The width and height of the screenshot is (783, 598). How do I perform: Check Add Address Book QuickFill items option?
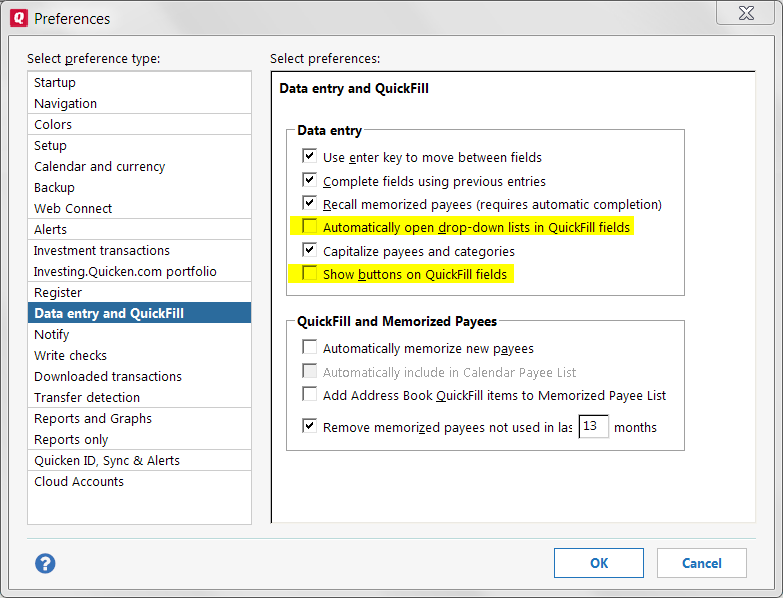point(310,394)
